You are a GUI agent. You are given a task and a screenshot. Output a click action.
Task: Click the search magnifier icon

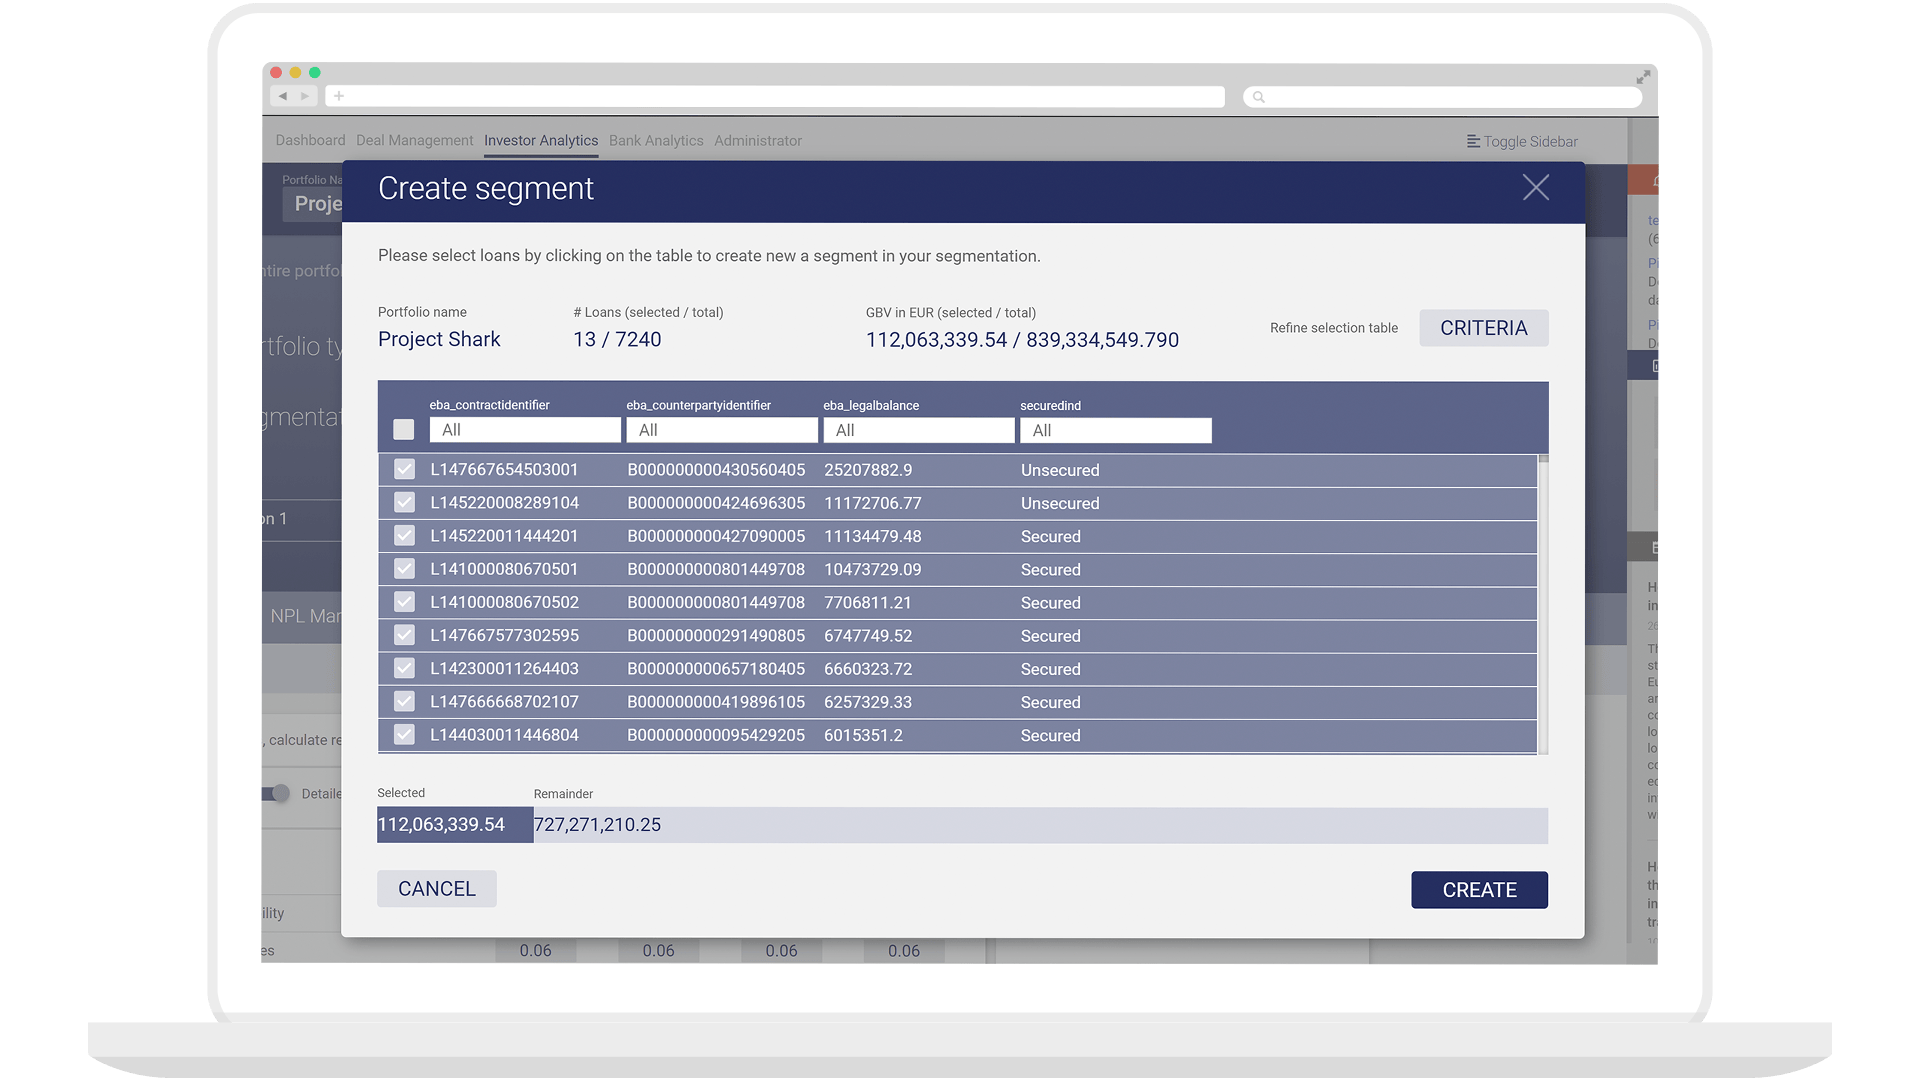click(1259, 97)
